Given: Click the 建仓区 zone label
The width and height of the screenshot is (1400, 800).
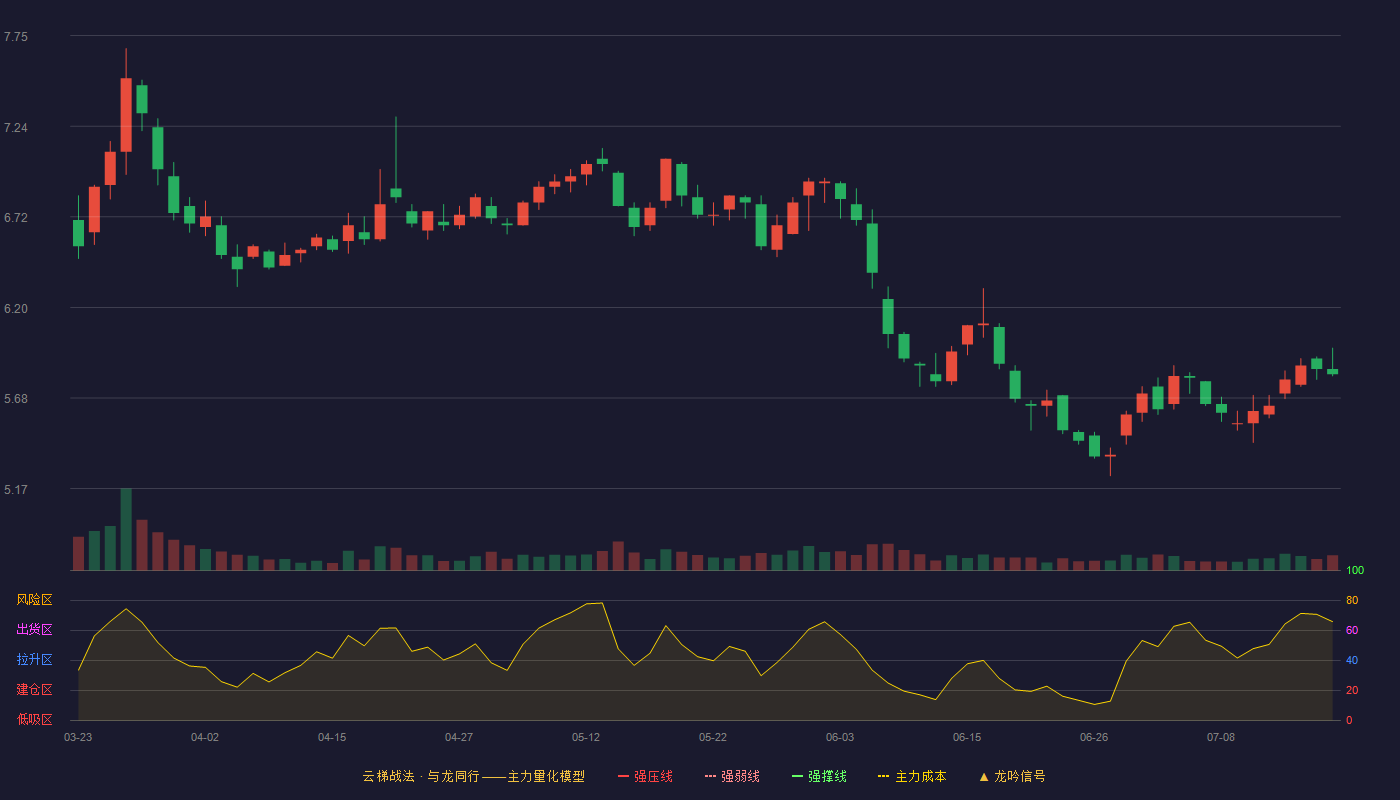Looking at the screenshot, I should (x=35, y=690).
